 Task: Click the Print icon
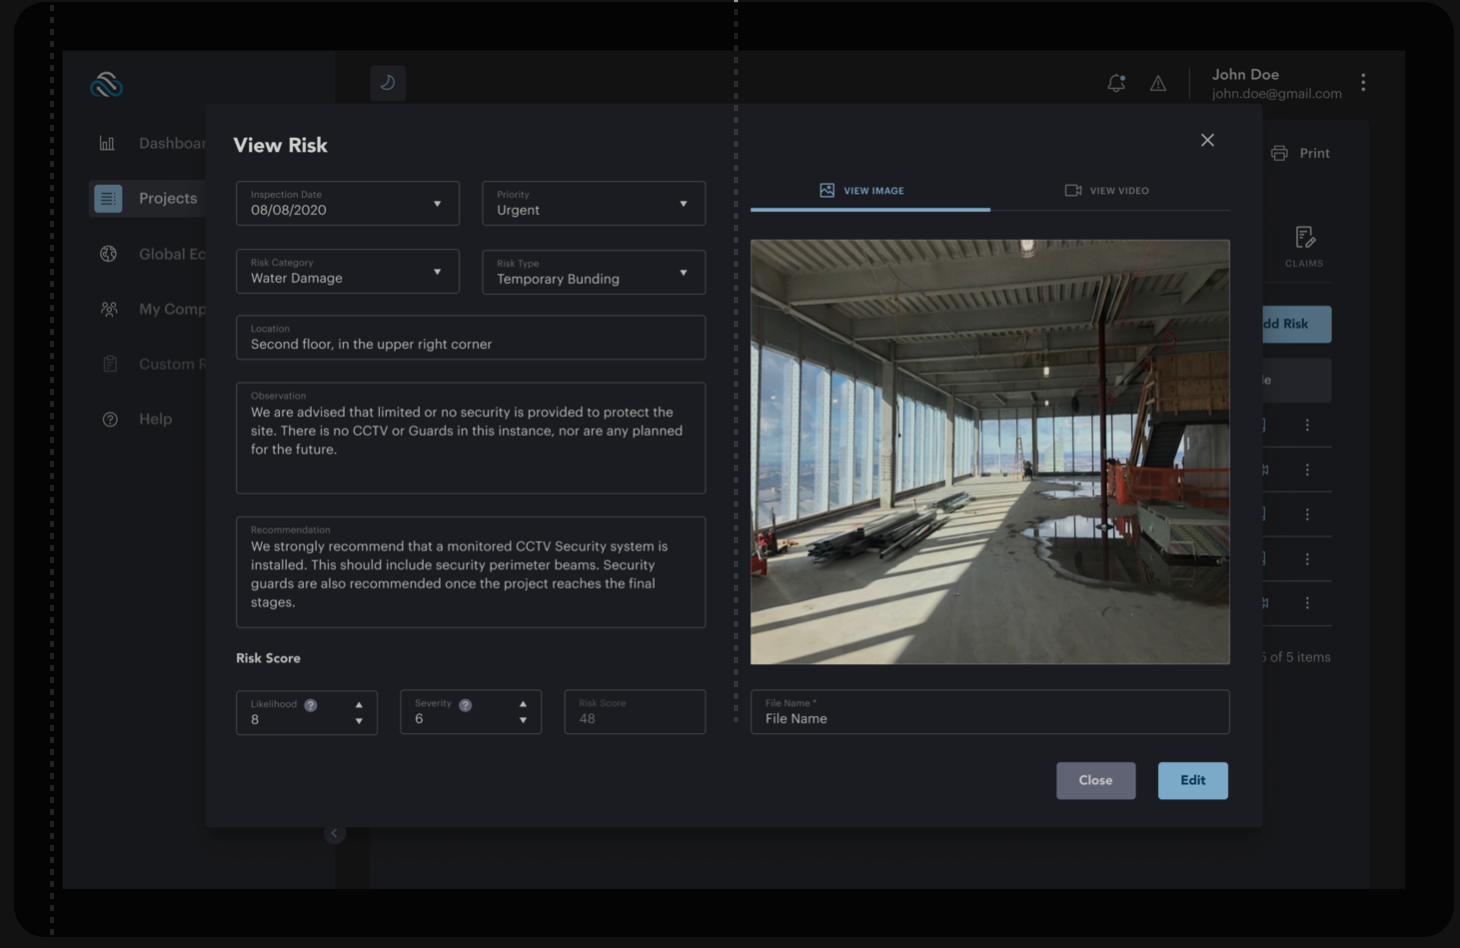1279,153
